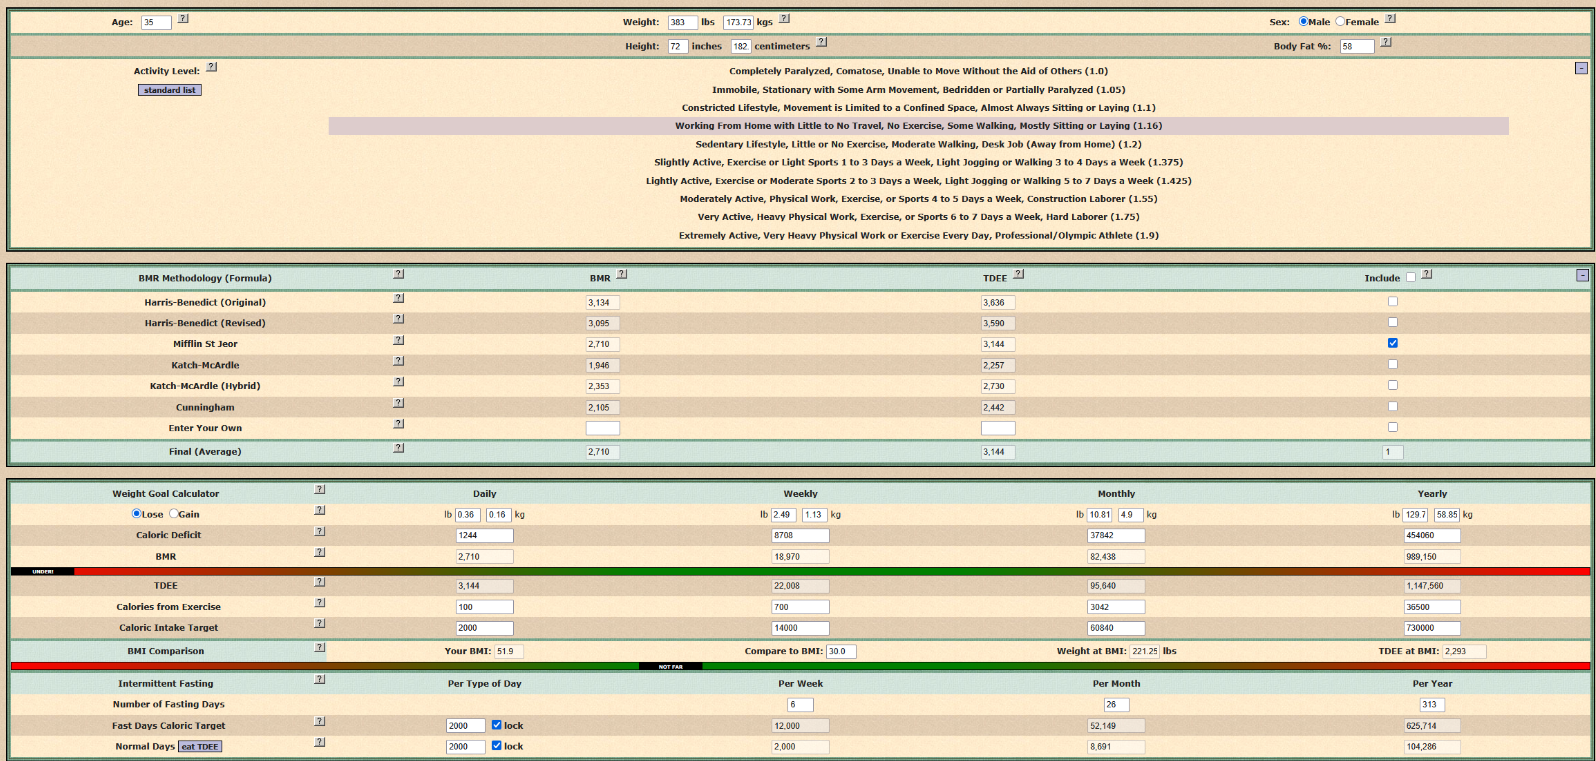Image resolution: width=1596 pixels, height=761 pixels.
Task: Click the Compare to BMI input field
Action: [x=841, y=651]
